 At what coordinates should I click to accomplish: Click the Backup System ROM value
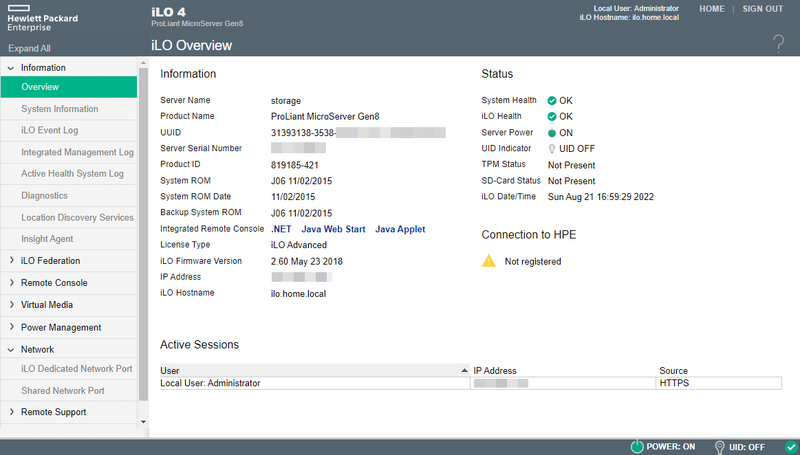pos(301,213)
